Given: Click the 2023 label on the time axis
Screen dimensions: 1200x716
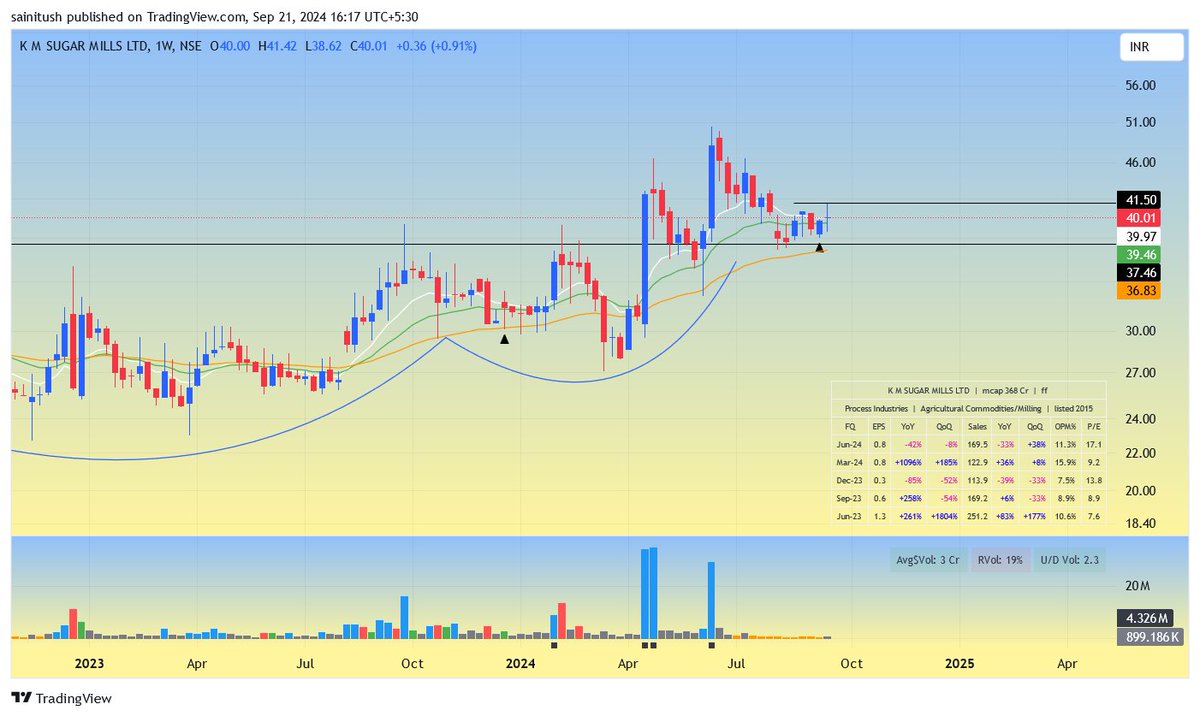Looking at the screenshot, I should pyautogui.click(x=89, y=663).
